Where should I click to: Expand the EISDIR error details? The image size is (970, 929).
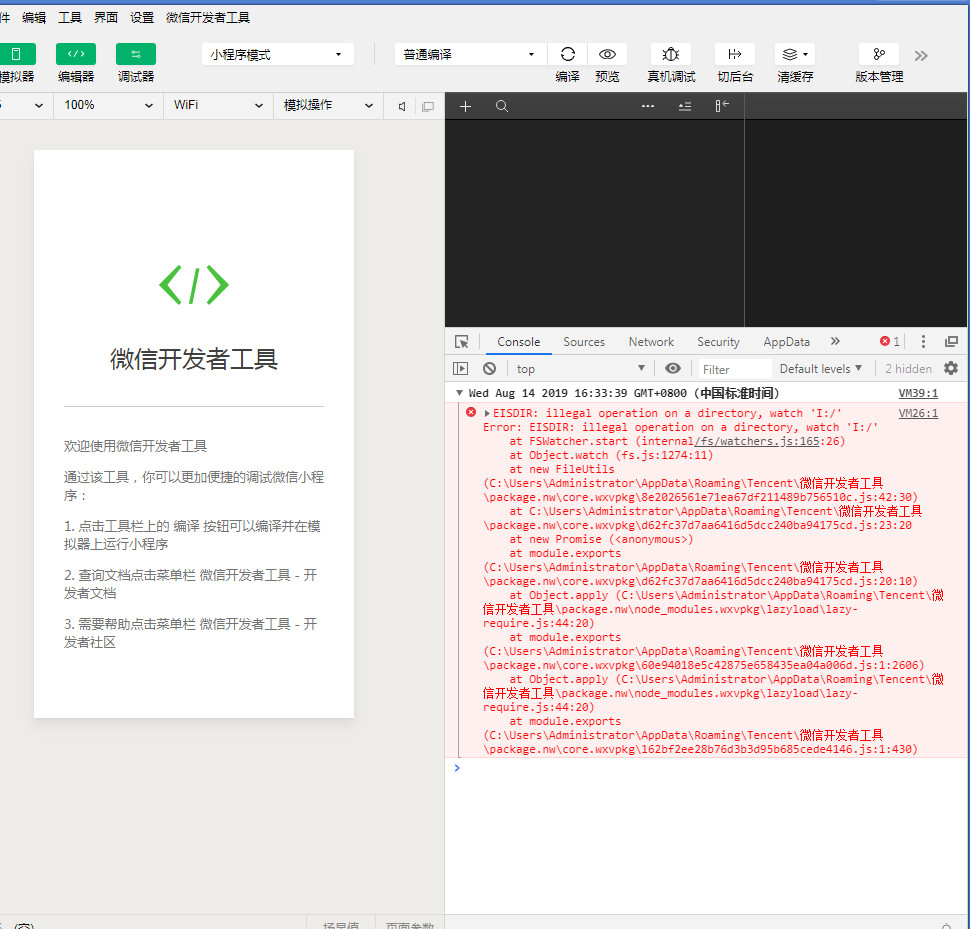[487, 413]
